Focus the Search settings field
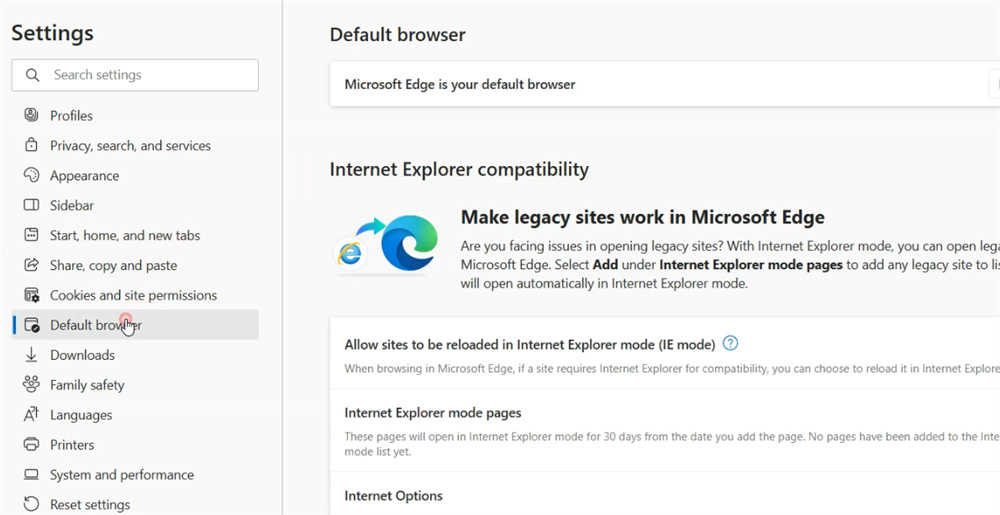The image size is (1000, 515). (150, 75)
